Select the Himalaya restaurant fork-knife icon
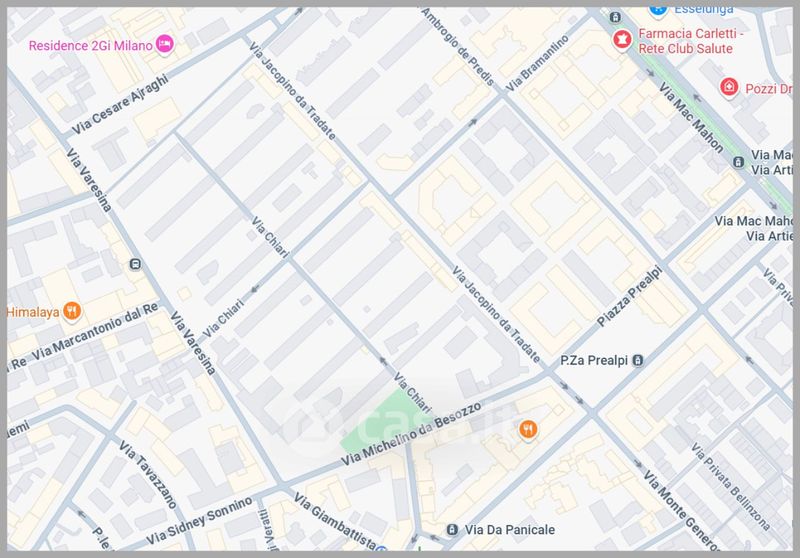Image resolution: width=800 pixels, height=558 pixels. (x=72, y=311)
